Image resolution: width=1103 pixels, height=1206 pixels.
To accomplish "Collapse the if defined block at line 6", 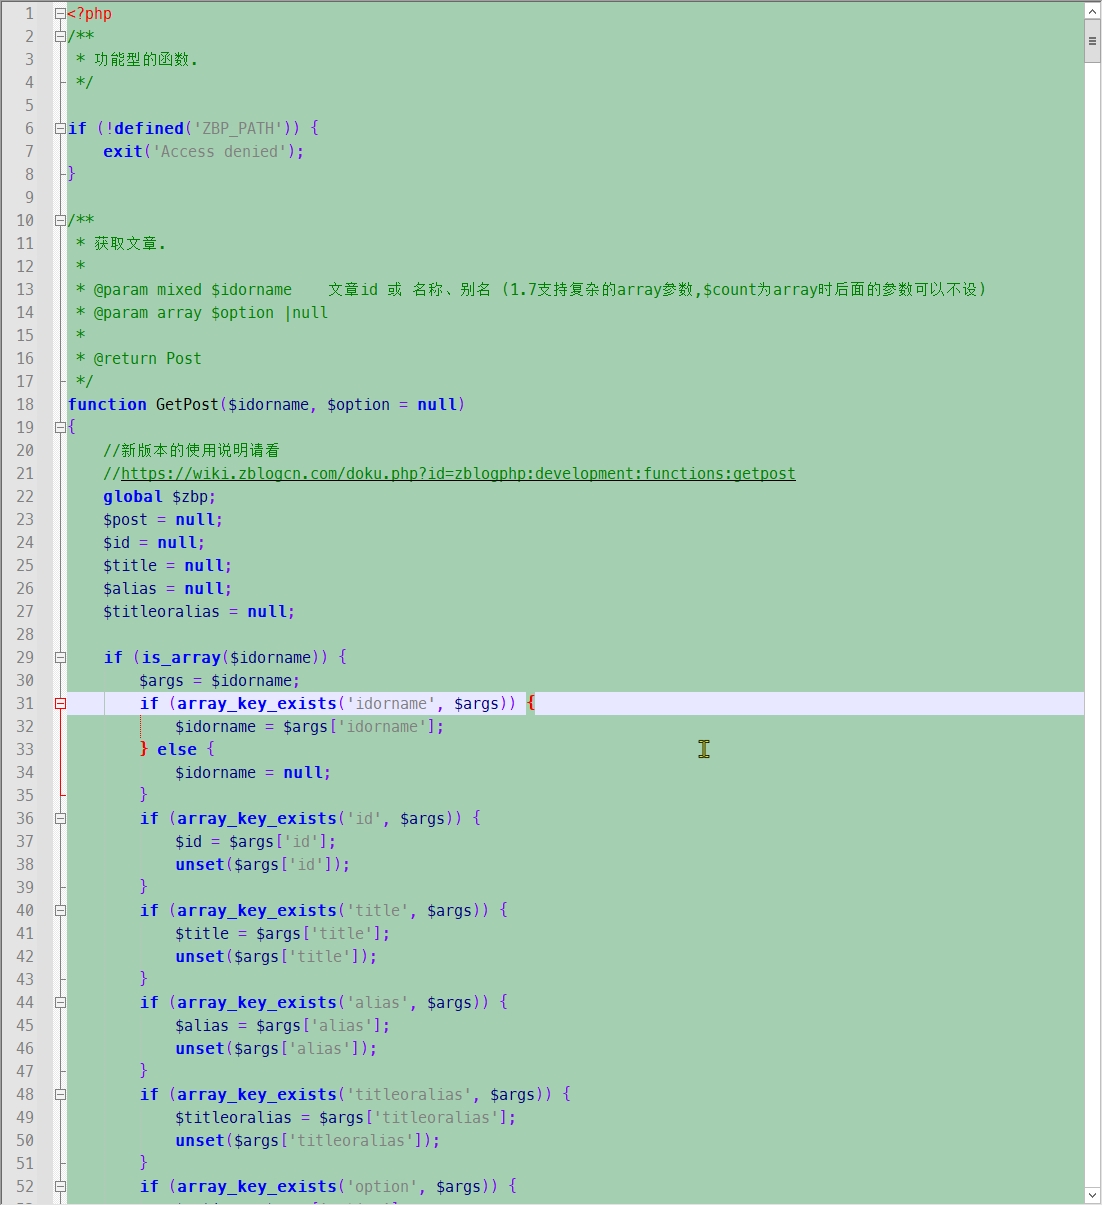I will (60, 129).
